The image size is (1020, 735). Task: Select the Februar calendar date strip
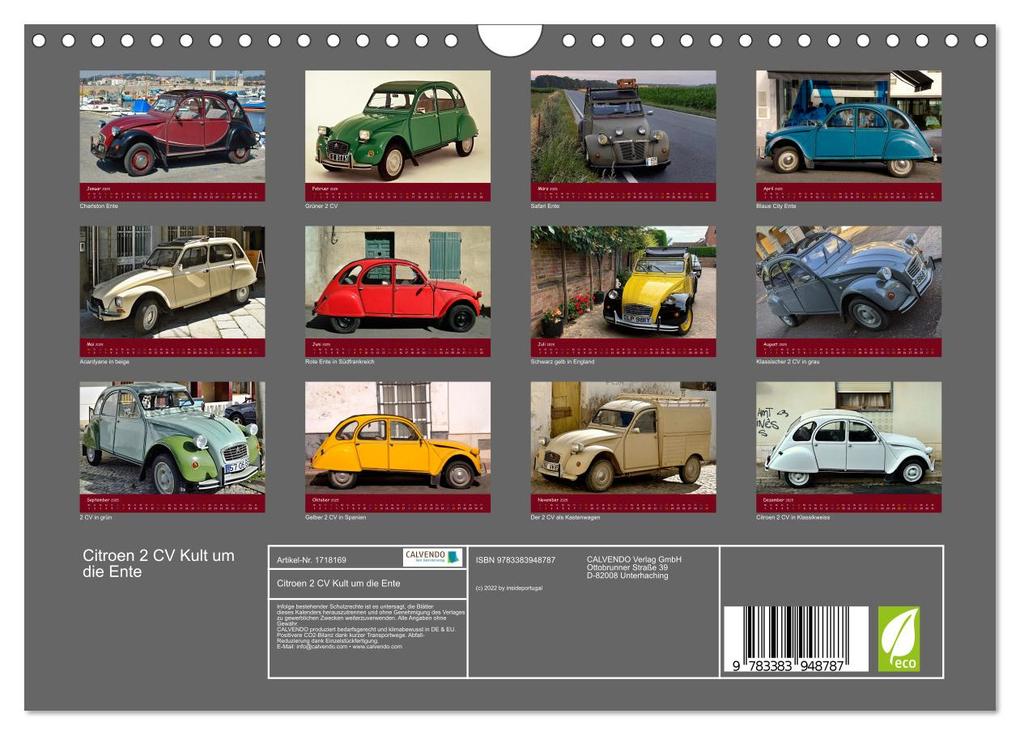(397, 192)
